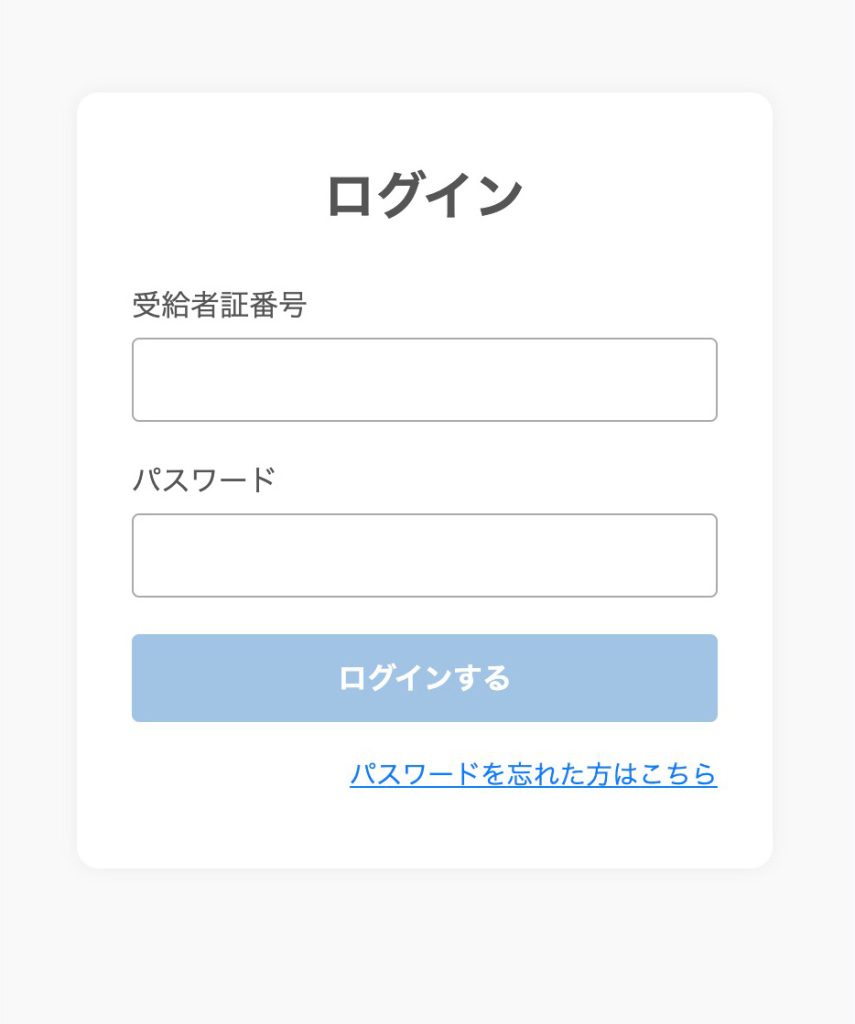Focus the パスワード text box

click(424, 556)
